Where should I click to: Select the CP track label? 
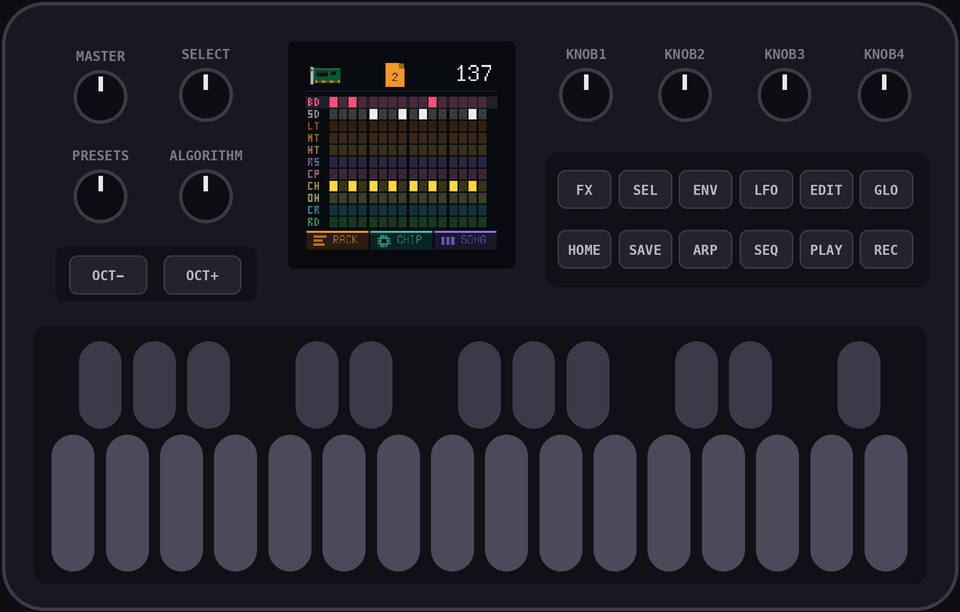click(313, 174)
